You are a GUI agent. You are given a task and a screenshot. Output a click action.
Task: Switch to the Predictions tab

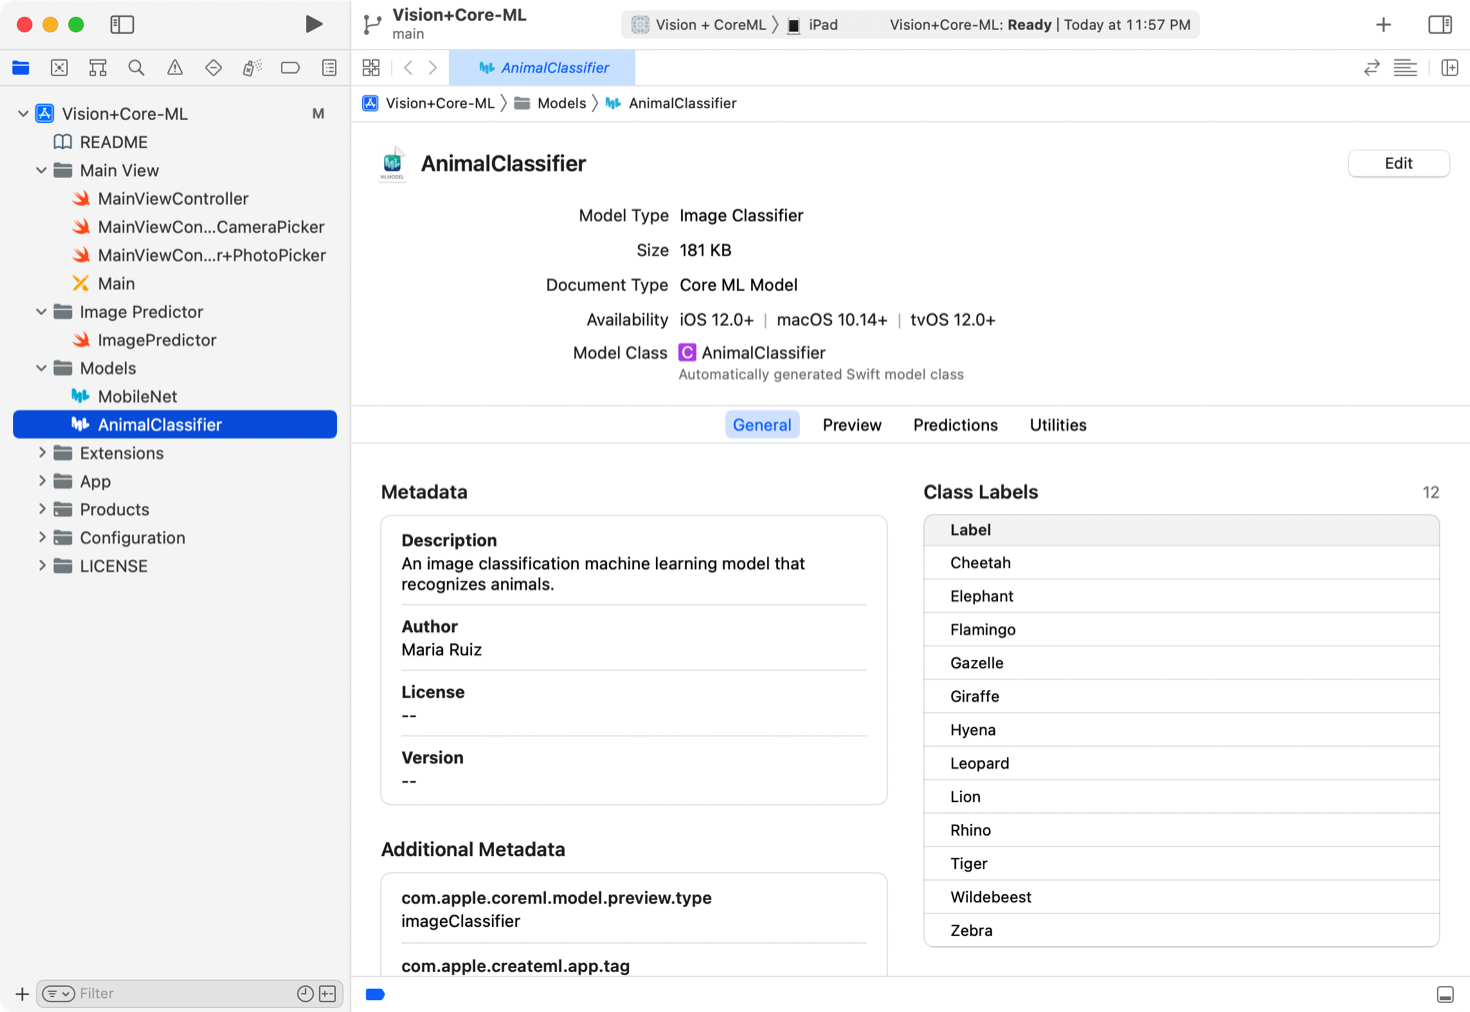(955, 425)
